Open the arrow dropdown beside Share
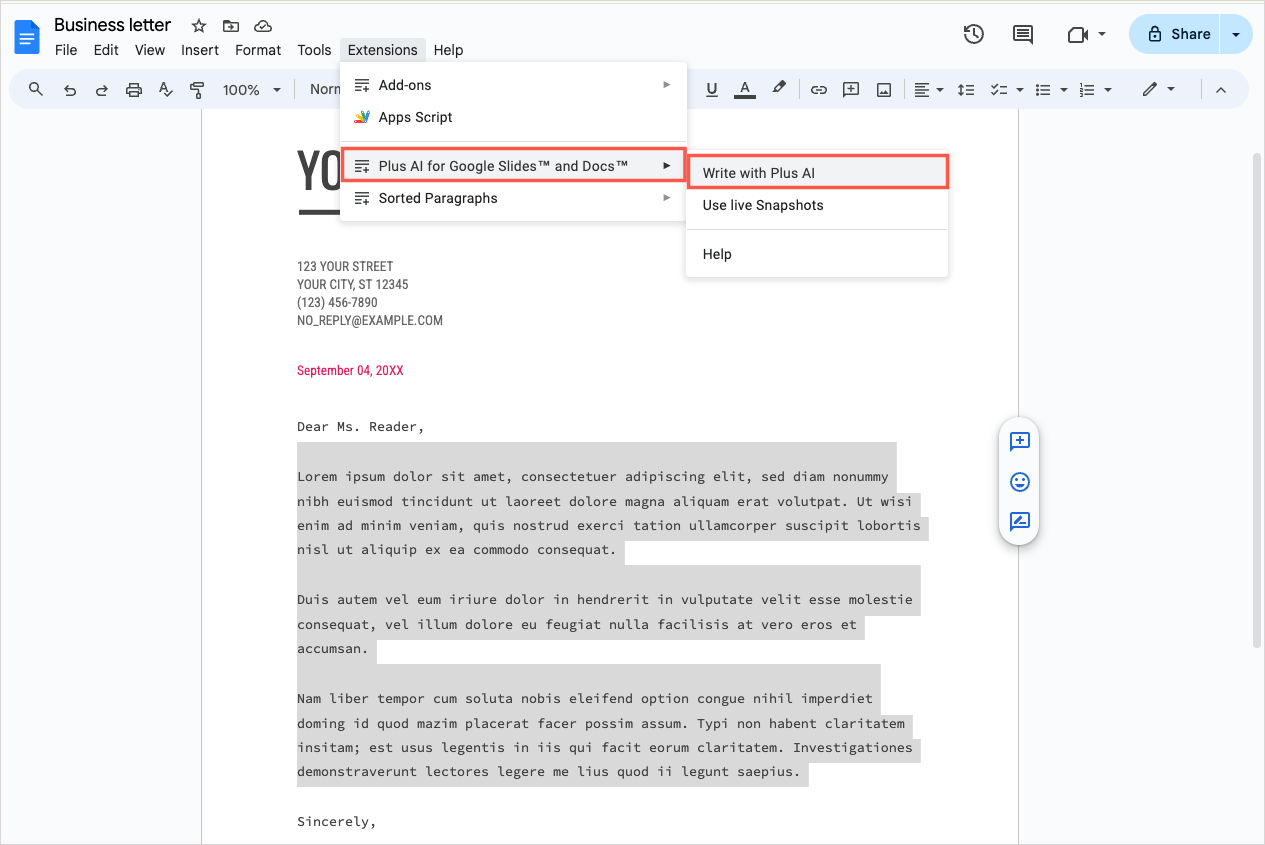Screen dimensions: 1265x845 click(1237, 34)
